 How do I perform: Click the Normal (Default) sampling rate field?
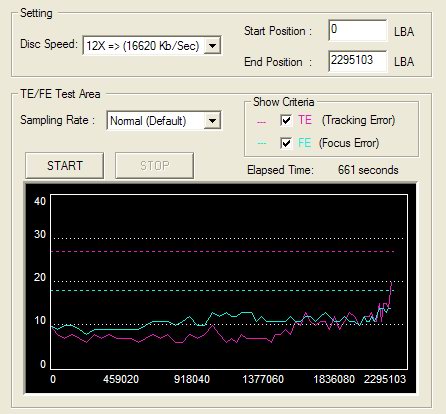(164, 120)
